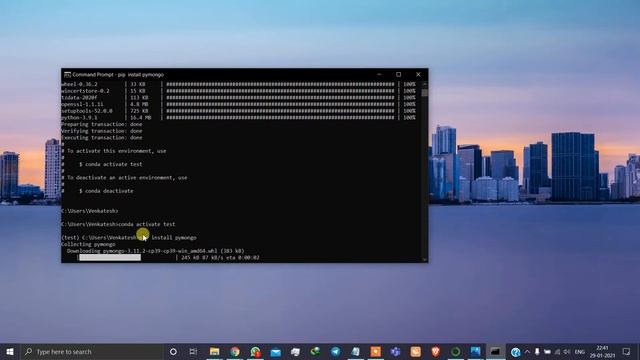Open Microsoft Teams from the taskbar
Image resolution: width=640 pixels, height=360 pixels.
coord(395,351)
